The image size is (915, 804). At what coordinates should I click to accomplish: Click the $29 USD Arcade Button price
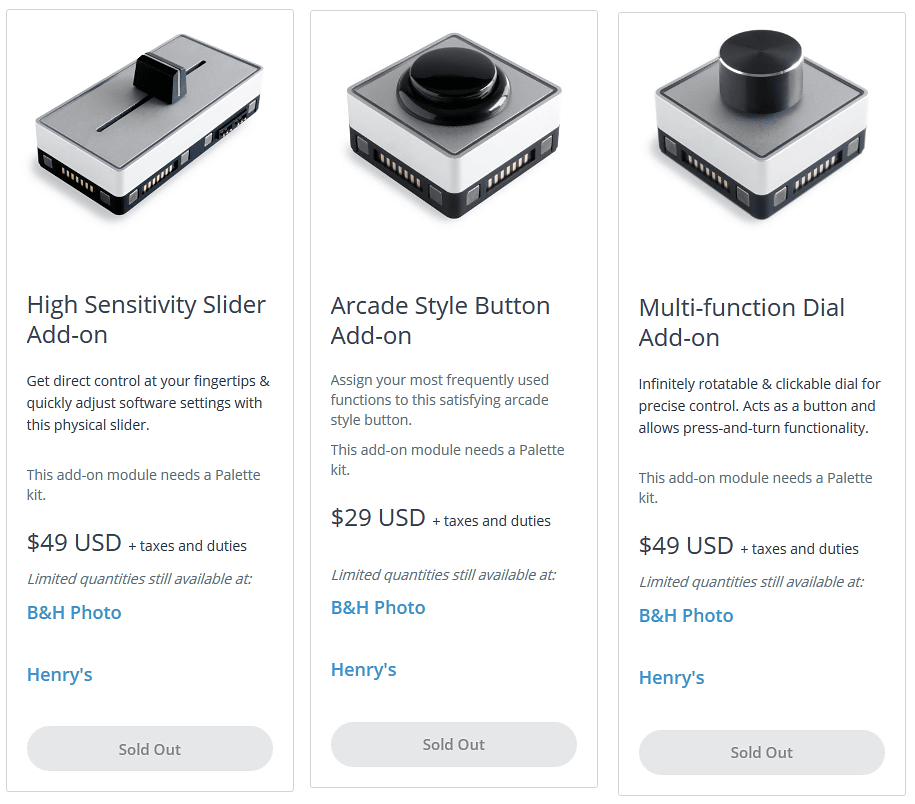pyautogui.click(x=378, y=518)
